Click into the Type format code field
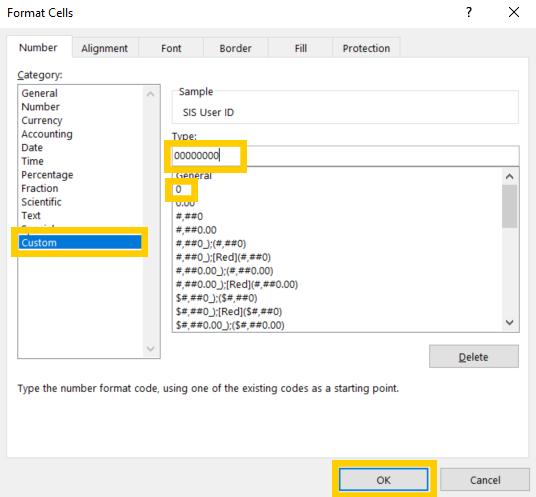This screenshot has height=497, width=536. click(345, 156)
